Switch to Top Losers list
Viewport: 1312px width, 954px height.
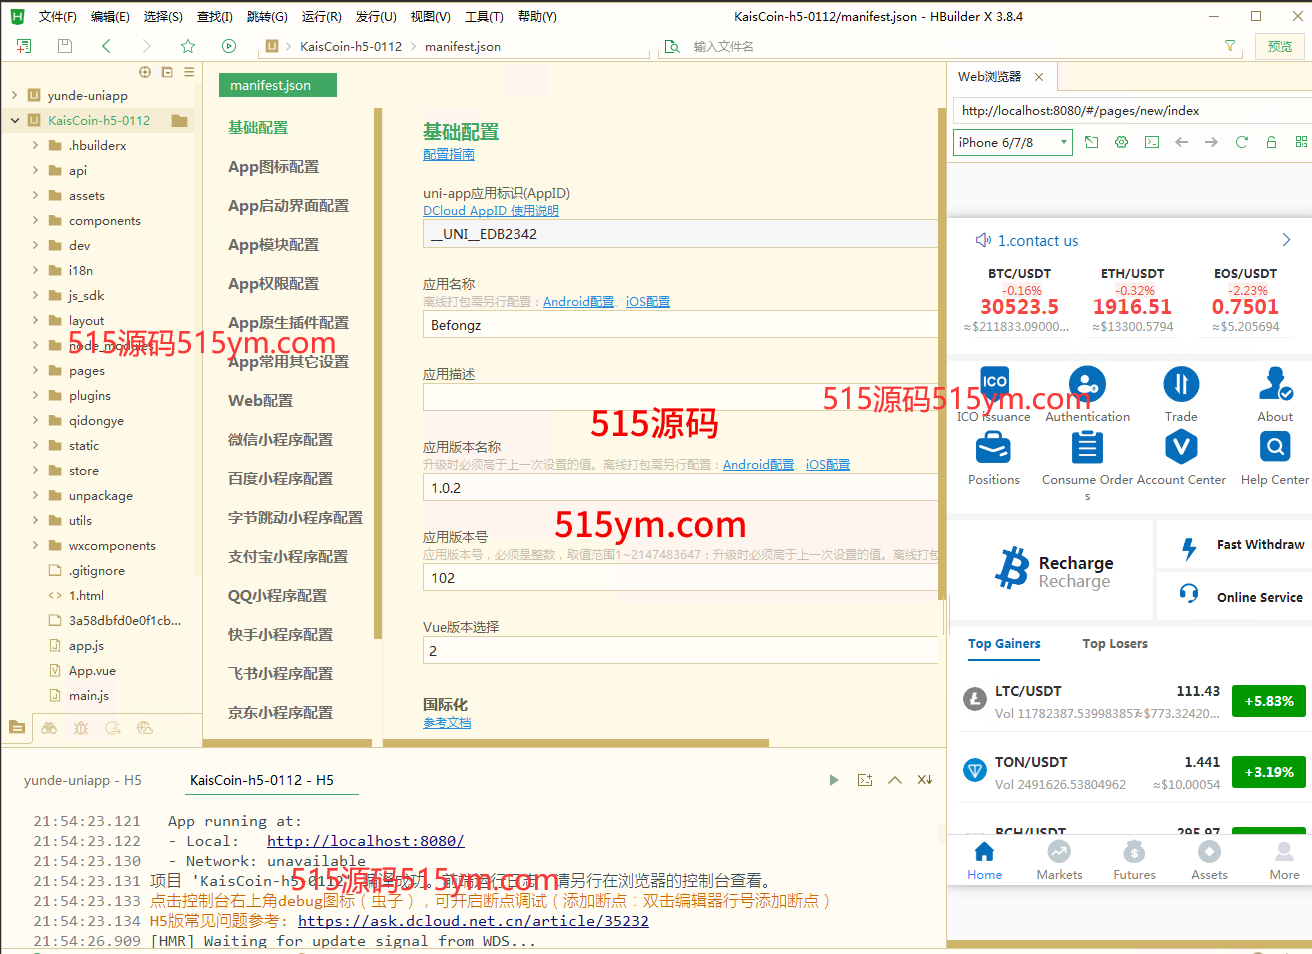click(x=1114, y=644)
